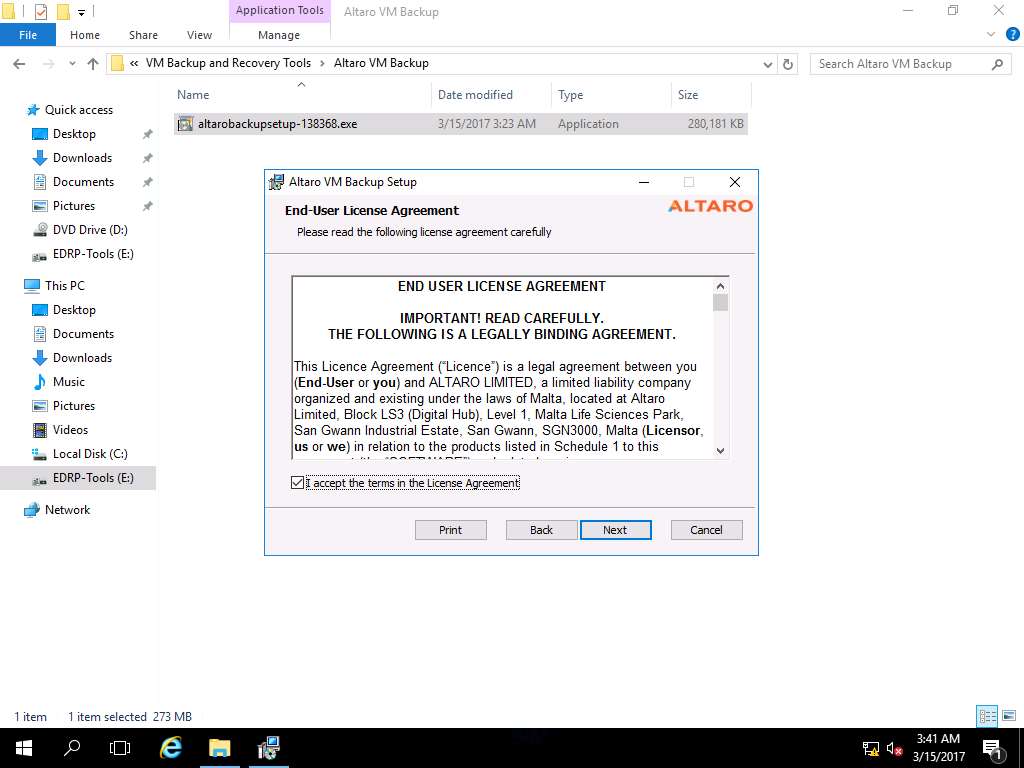Open Local Disk (C:) in sidebar

(x=90, y=454)
